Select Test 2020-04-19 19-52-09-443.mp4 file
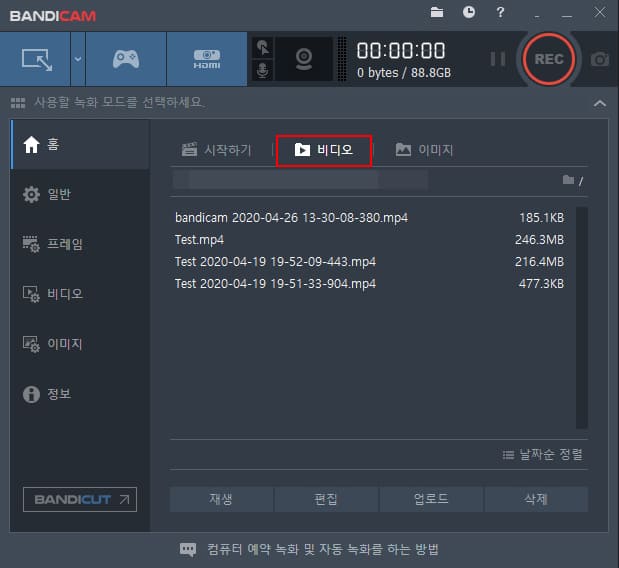 pos(370,262)
